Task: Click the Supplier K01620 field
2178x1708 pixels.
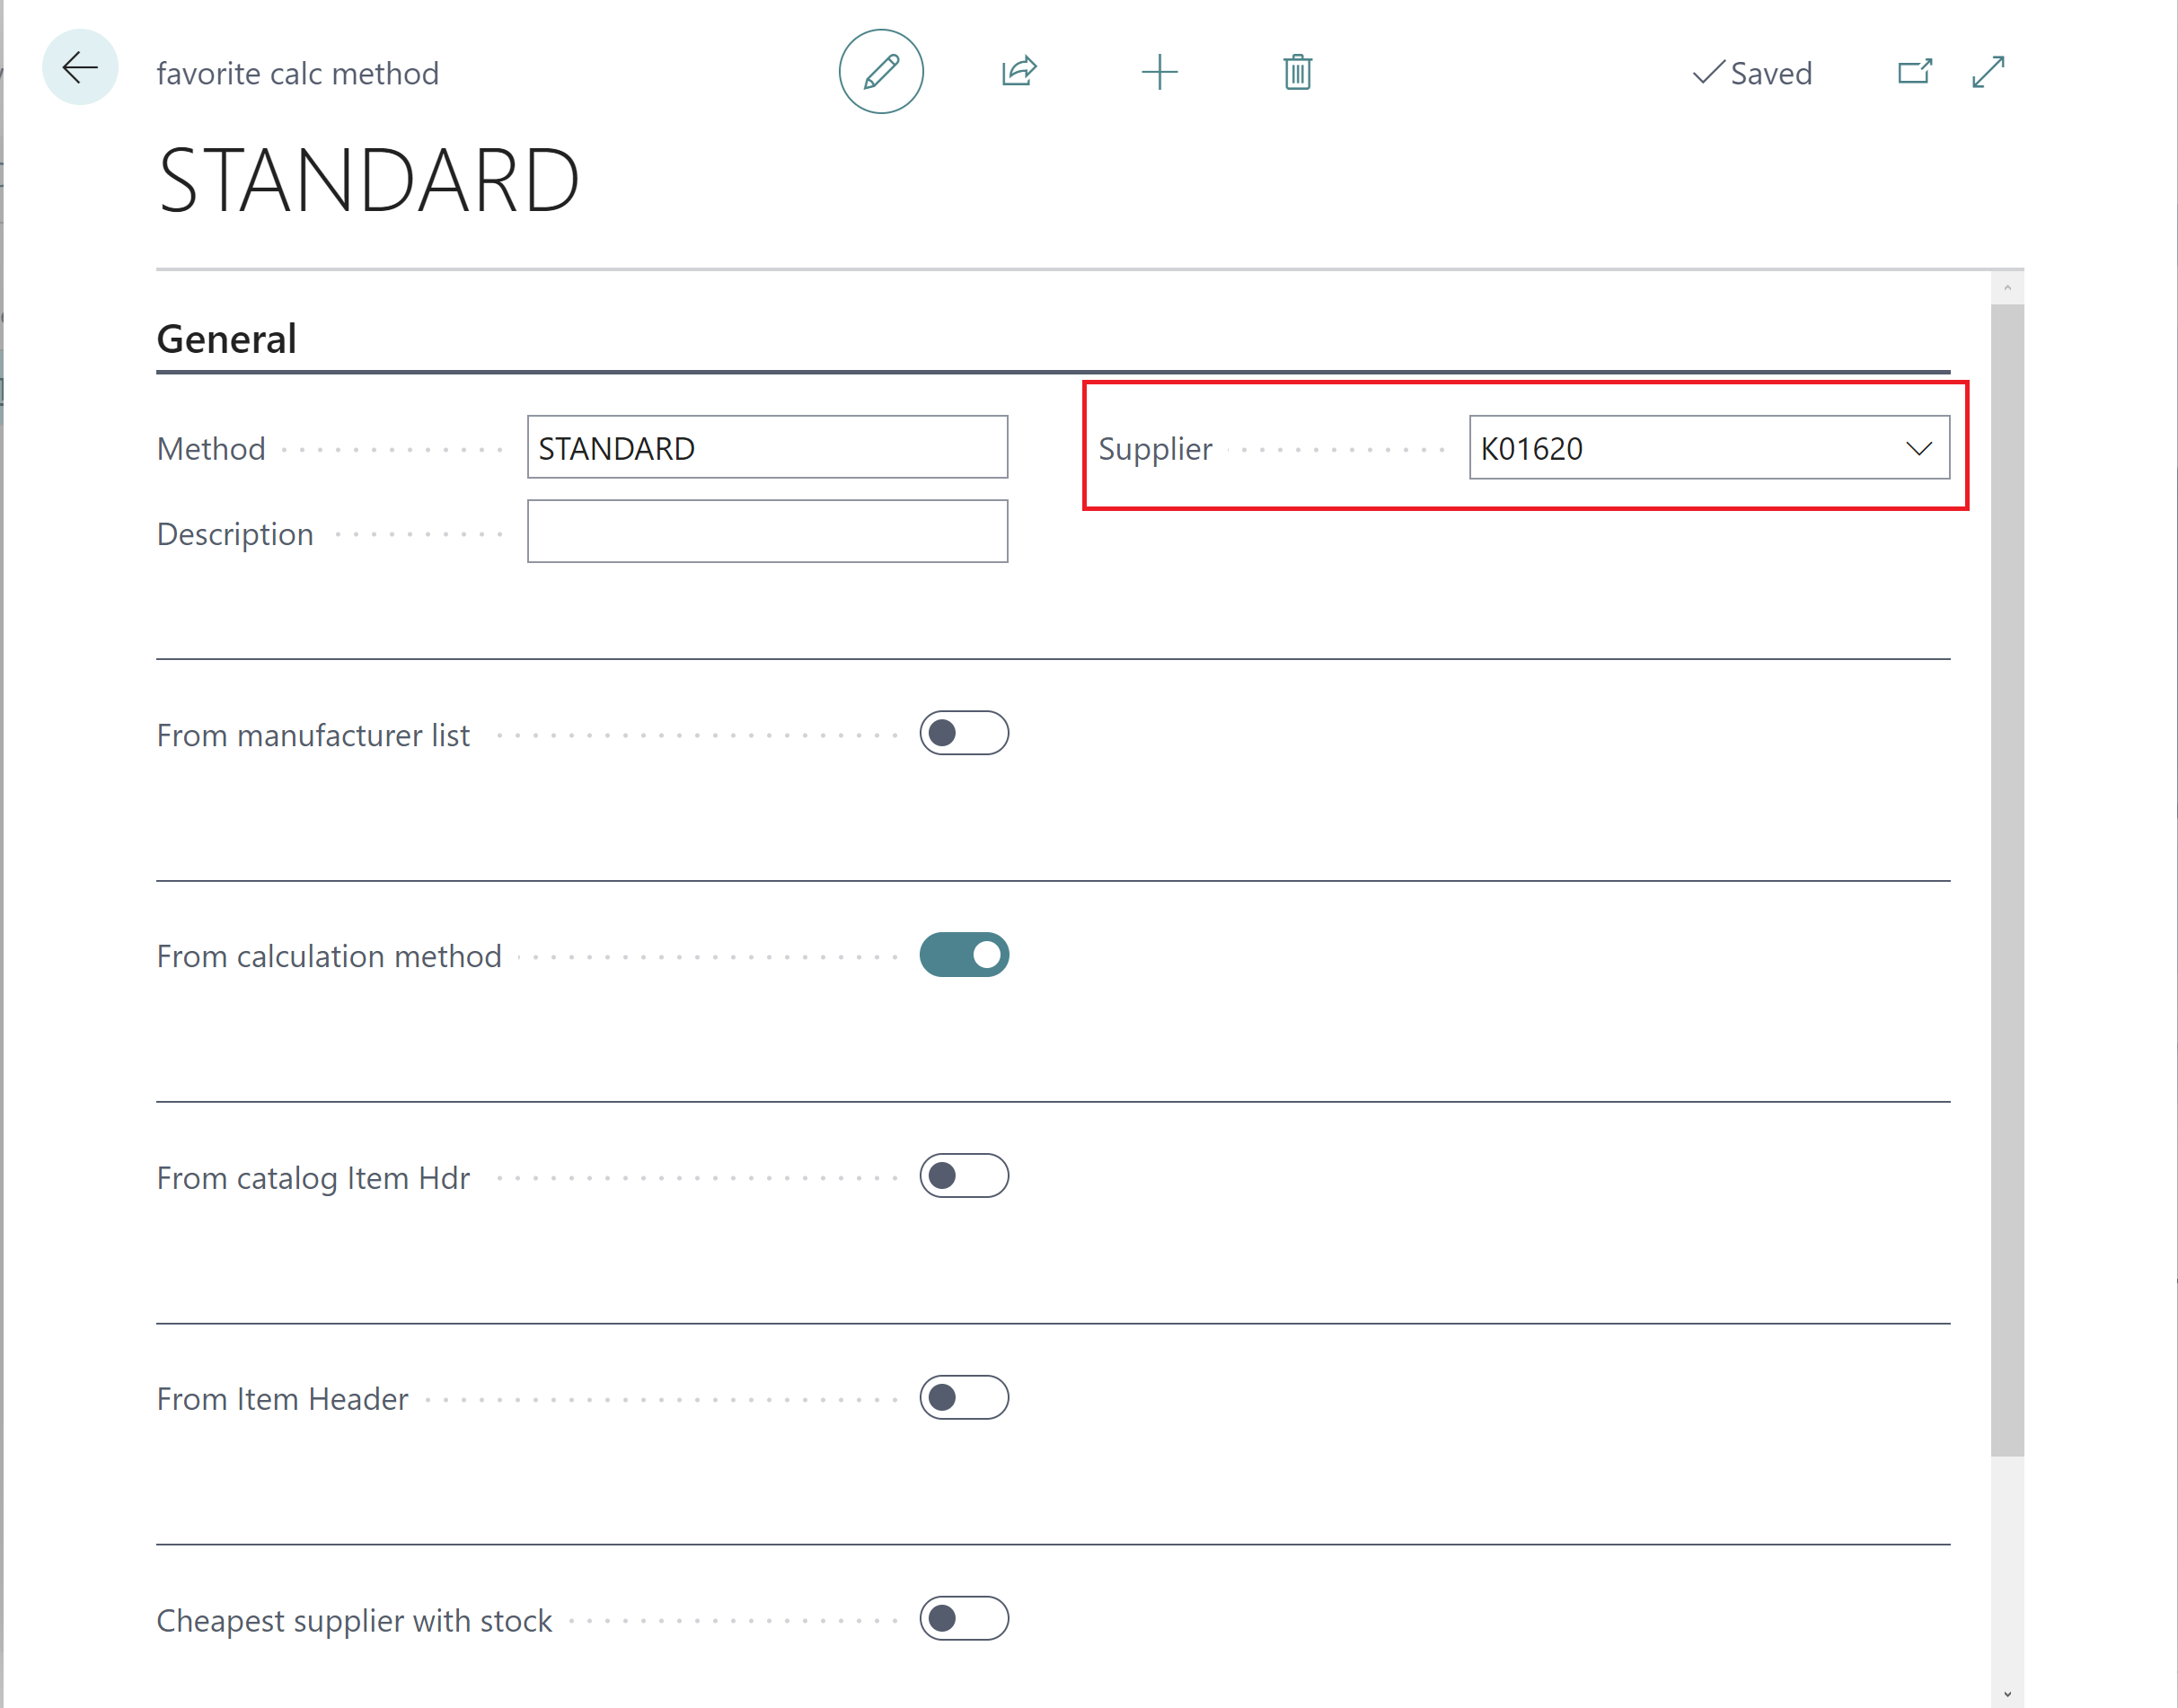Action: point(1680,448)
